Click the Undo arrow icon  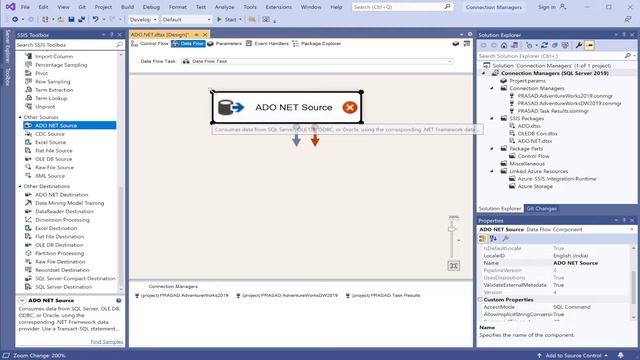click(x=95, y=19)
